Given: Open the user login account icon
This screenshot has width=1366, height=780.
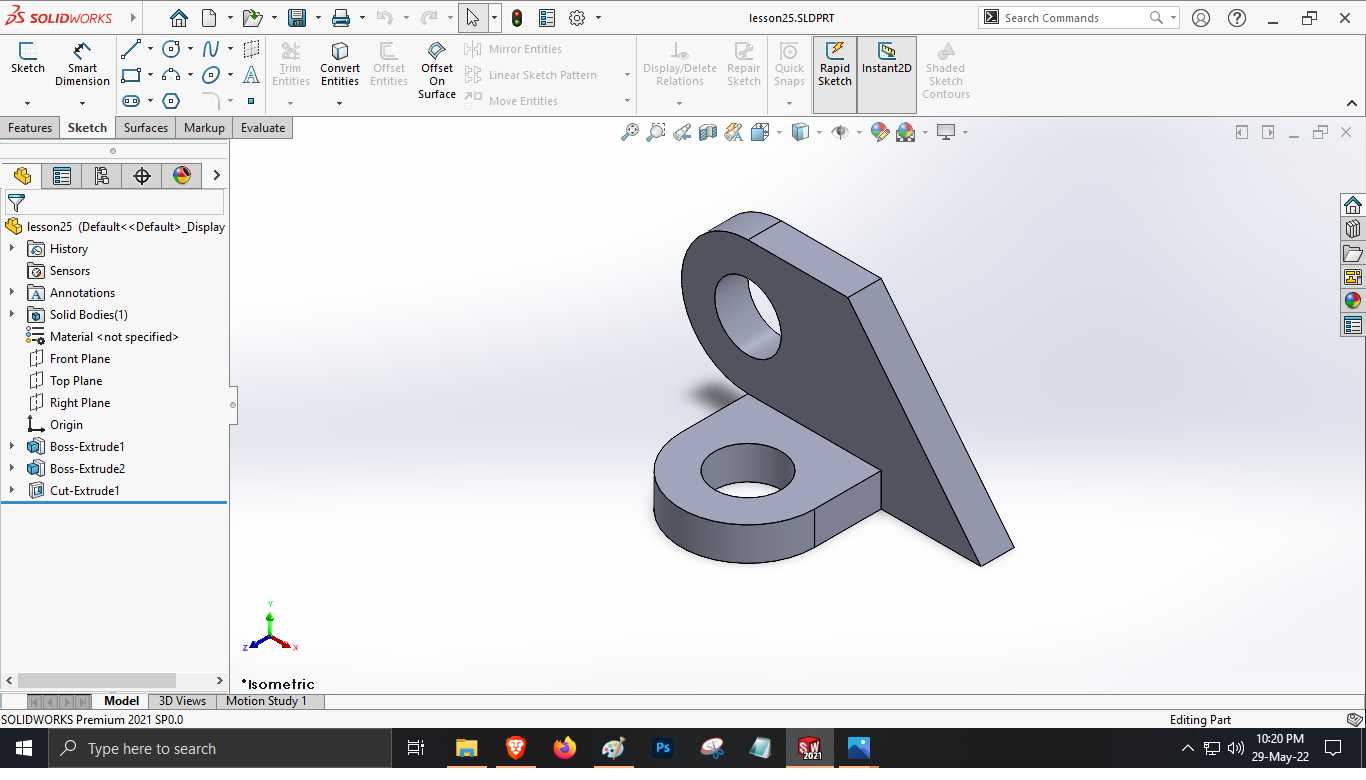Looking at the screenshot, I should [x=1201, y=18].
